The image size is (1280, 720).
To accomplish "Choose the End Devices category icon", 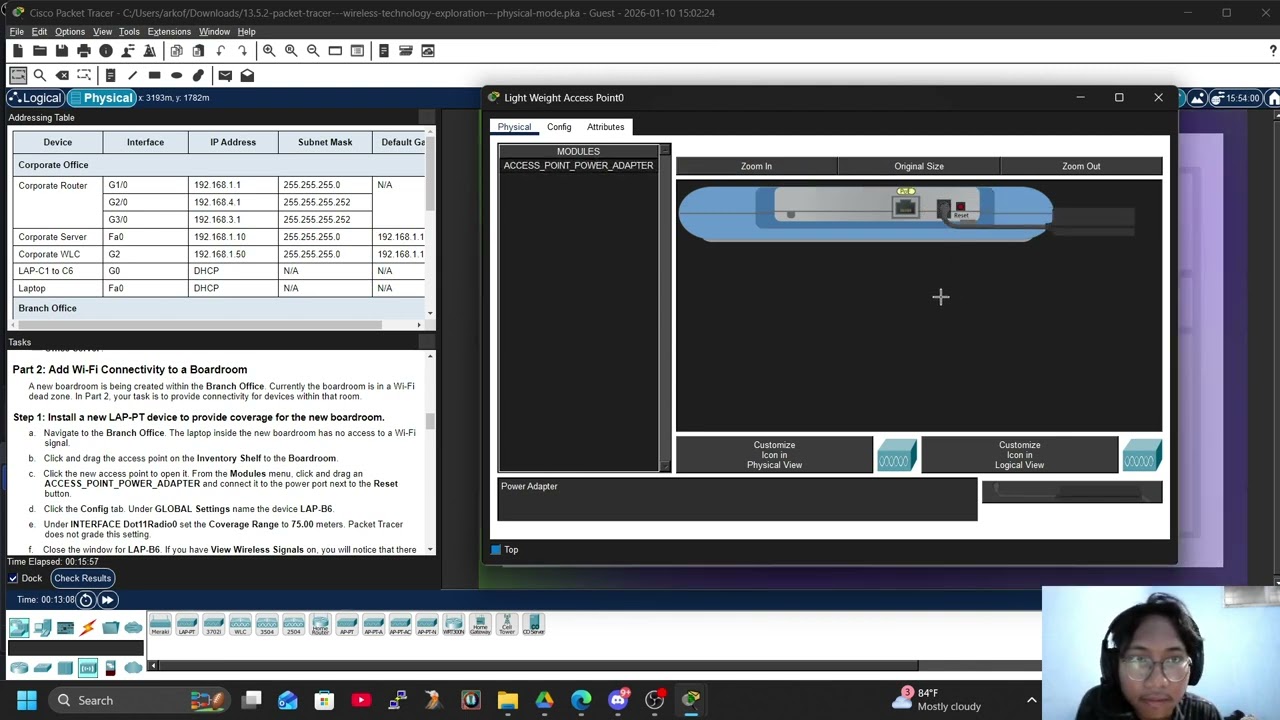I will (42, 627).
